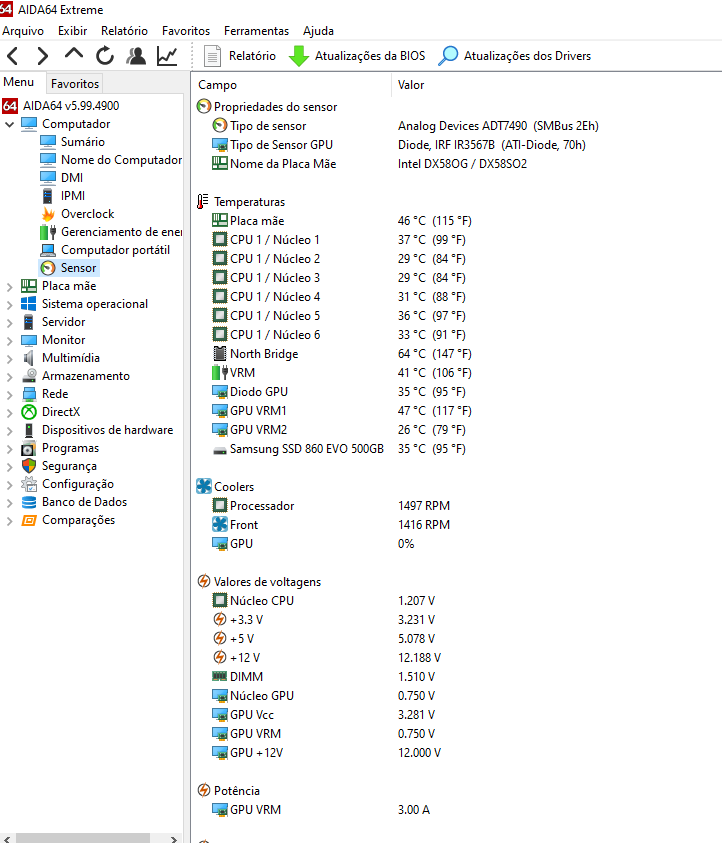The image size is (722, 843).
Task: Select the Sensor tree item
Action: (78, 268)
